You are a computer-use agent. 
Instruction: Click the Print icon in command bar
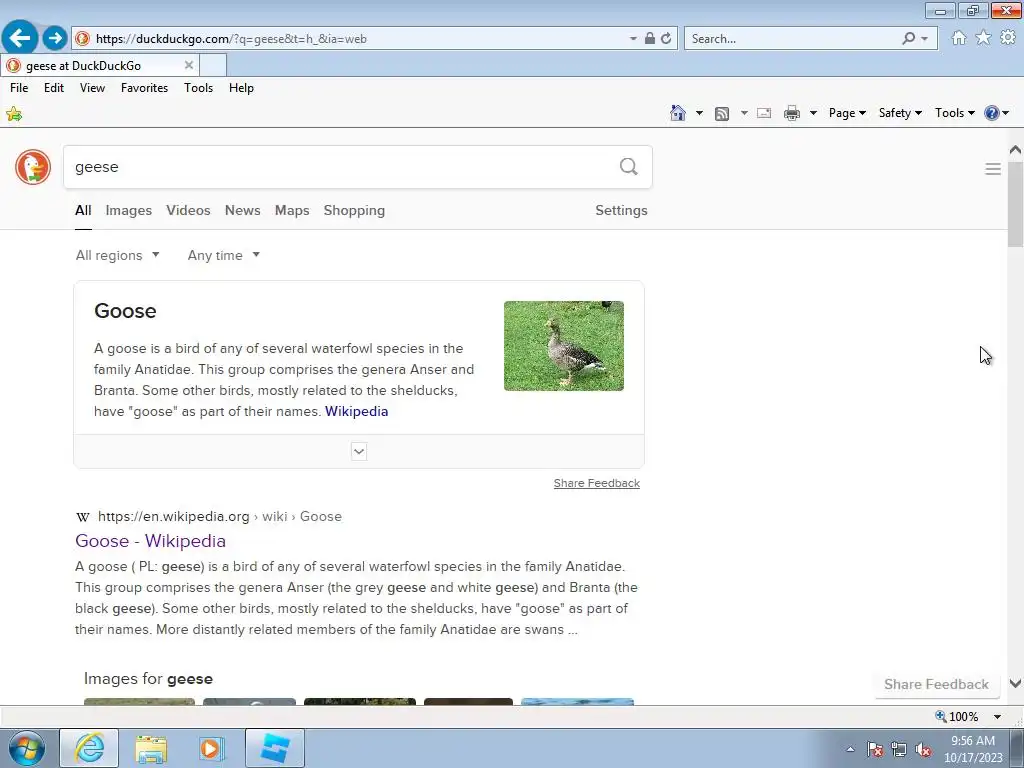(792, 113)
